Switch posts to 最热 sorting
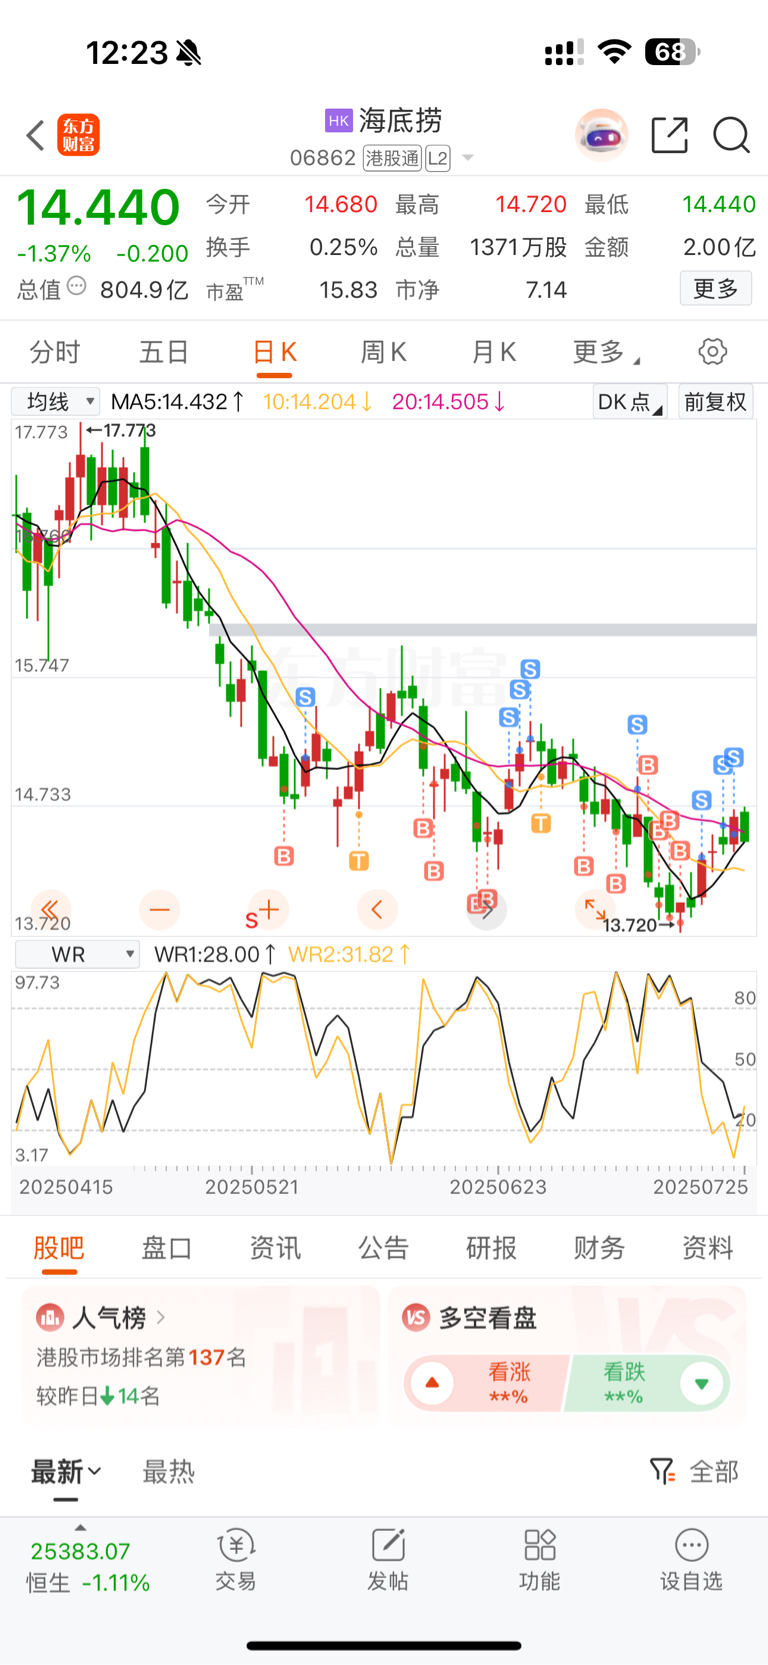Screen dimensions: 768x1665 (168, 1472)
